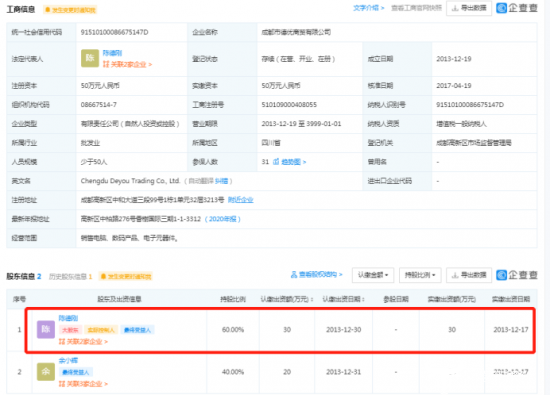Switch to the 股东信息 tab
The height and width of the screenshot is (395, 550).
point(24,276)
